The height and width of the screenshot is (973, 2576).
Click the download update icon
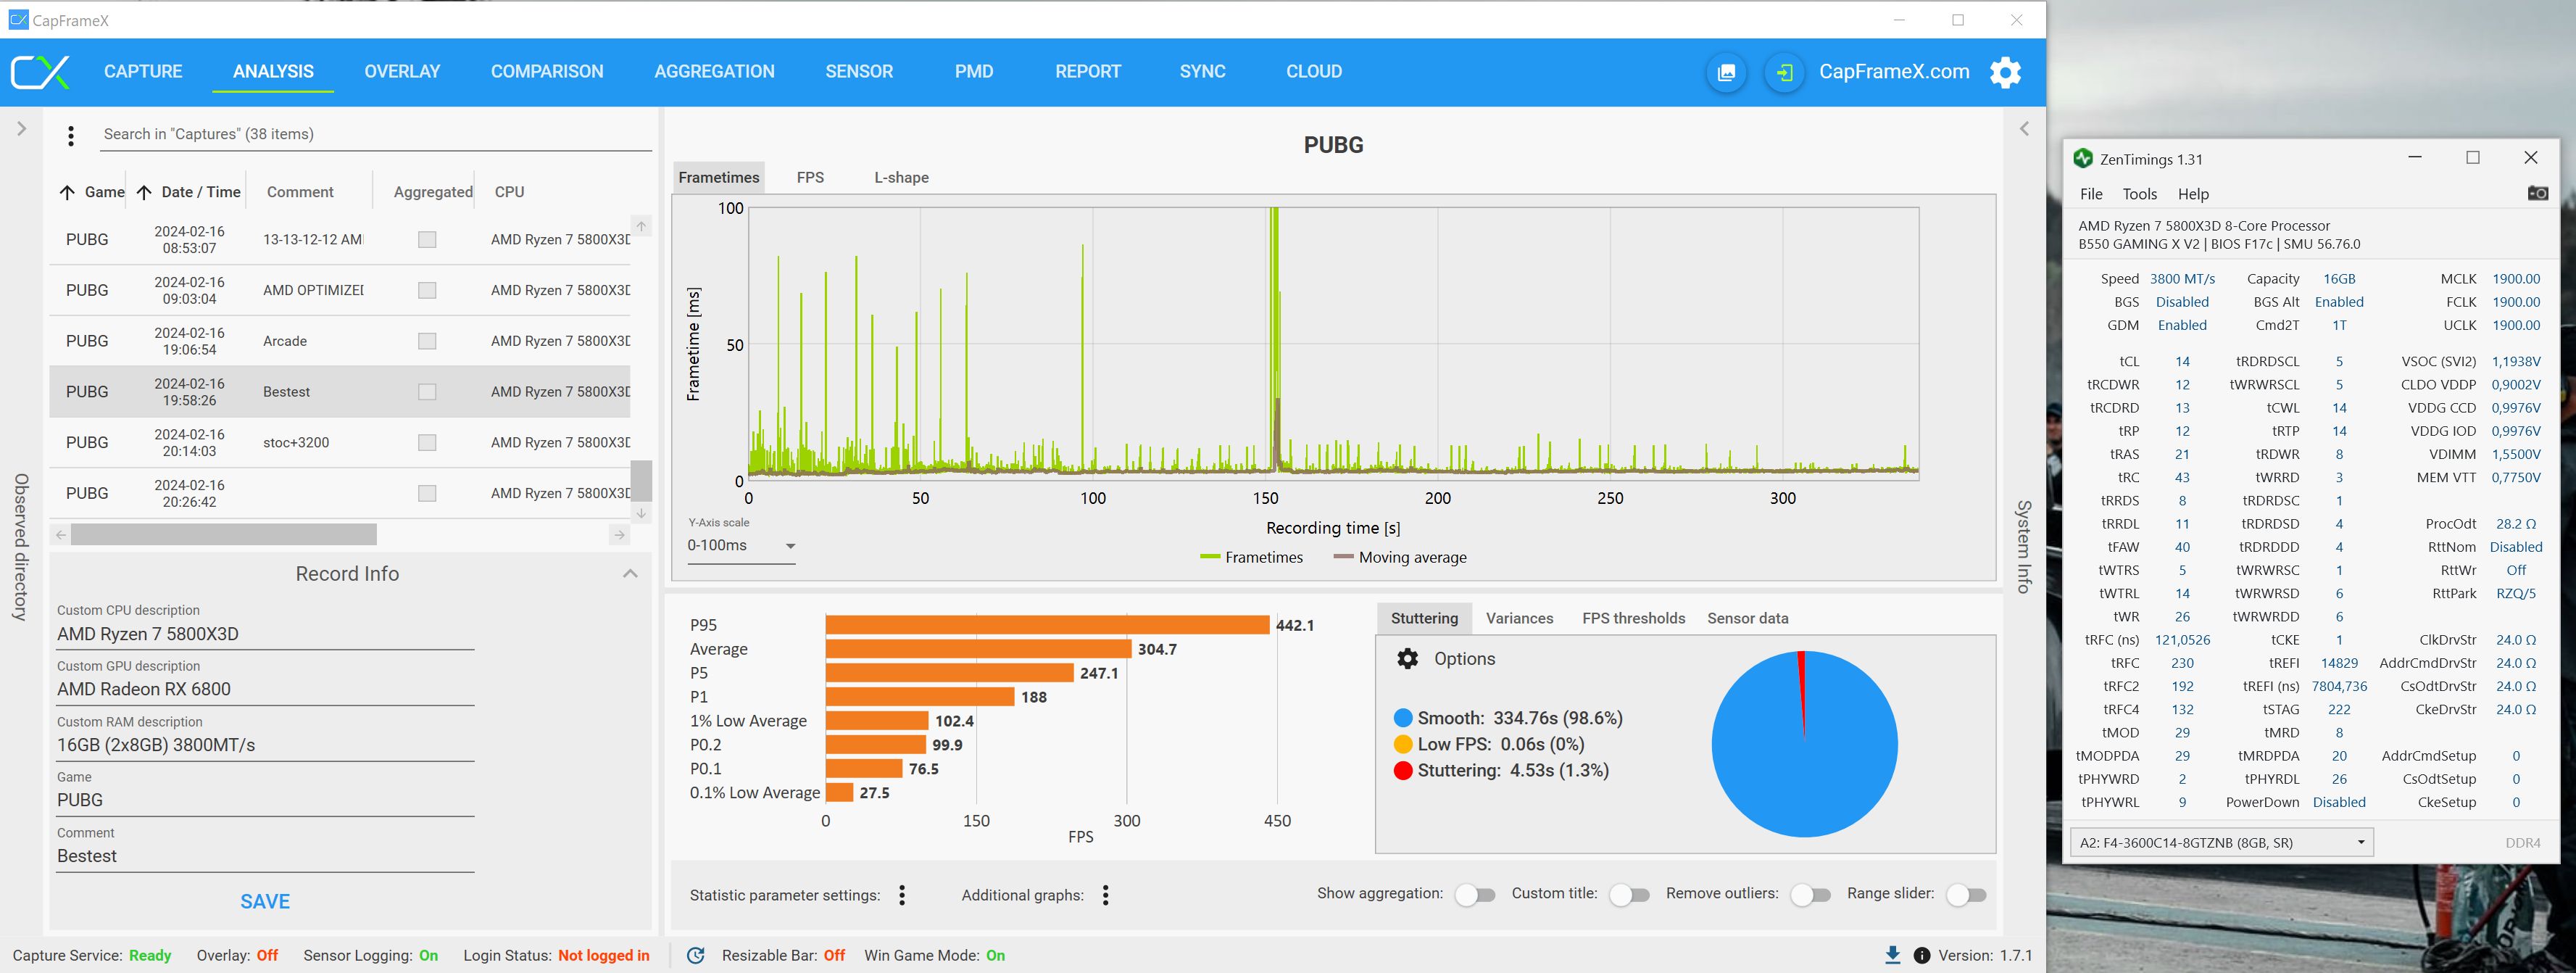[1892, 955]
